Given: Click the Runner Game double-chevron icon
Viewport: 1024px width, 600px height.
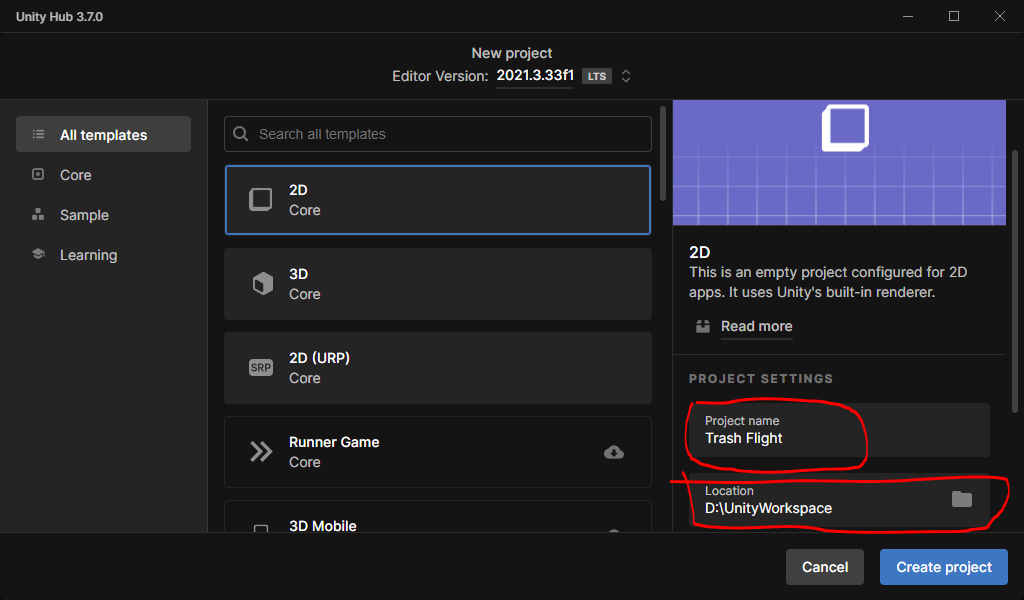Looking at the screenshot, I should coord(261,452).
